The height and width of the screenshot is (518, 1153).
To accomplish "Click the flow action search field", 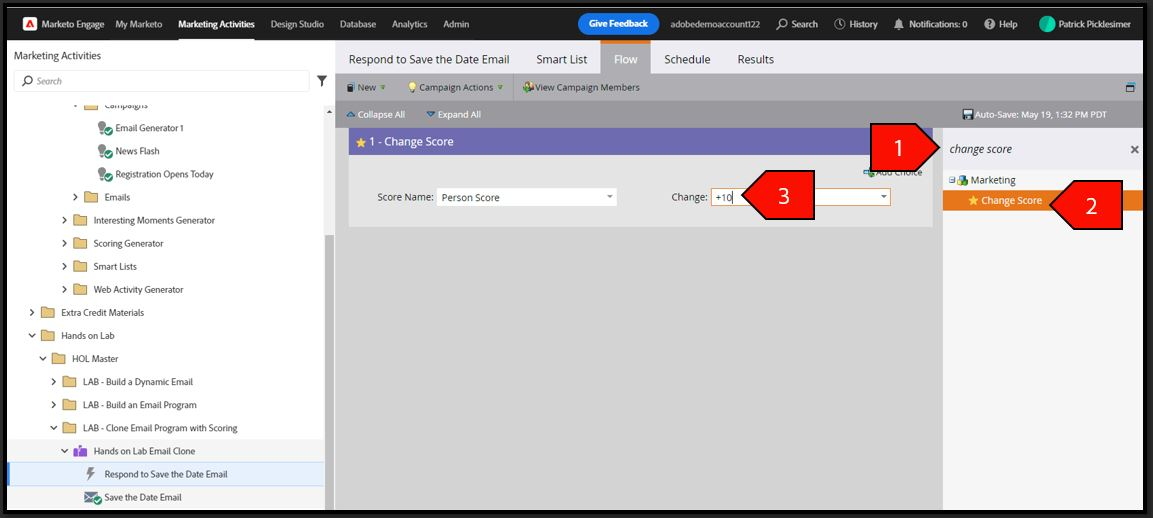I will [1036, 149].
